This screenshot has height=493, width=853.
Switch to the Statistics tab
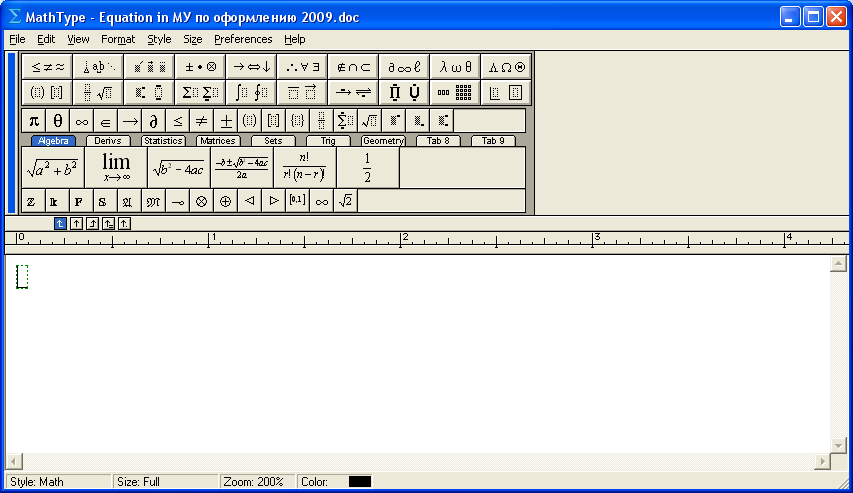(x=163, y=140)
